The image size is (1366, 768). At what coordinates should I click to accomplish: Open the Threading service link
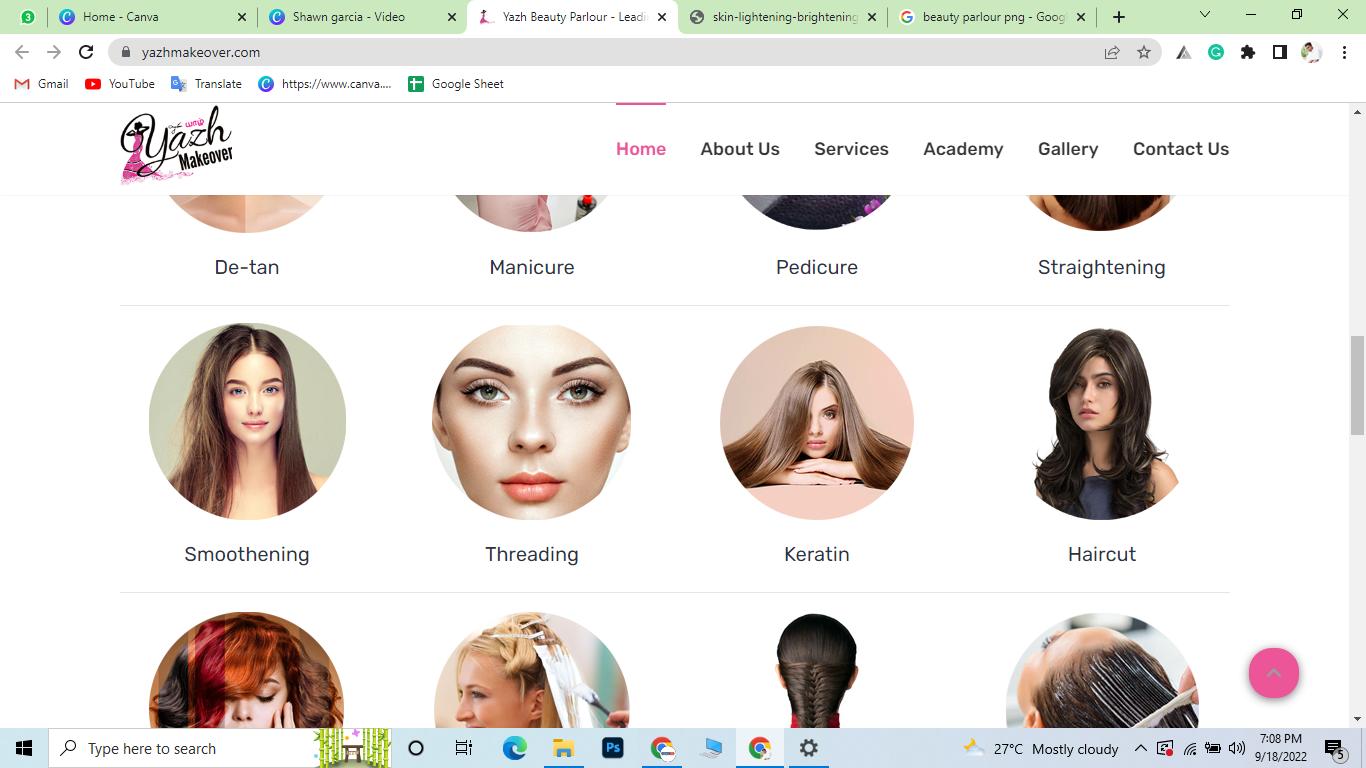click(x=532, y=555)
